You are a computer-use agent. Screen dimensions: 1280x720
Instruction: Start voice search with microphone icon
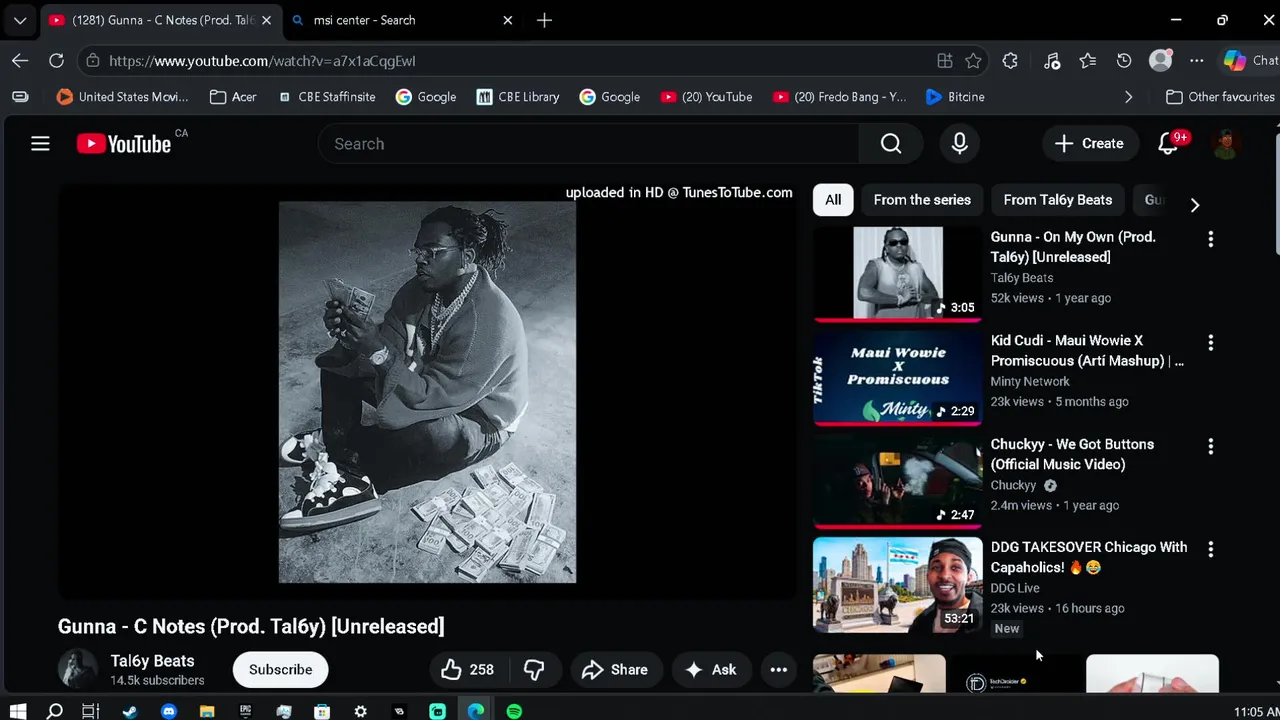(x=959, y=144)
